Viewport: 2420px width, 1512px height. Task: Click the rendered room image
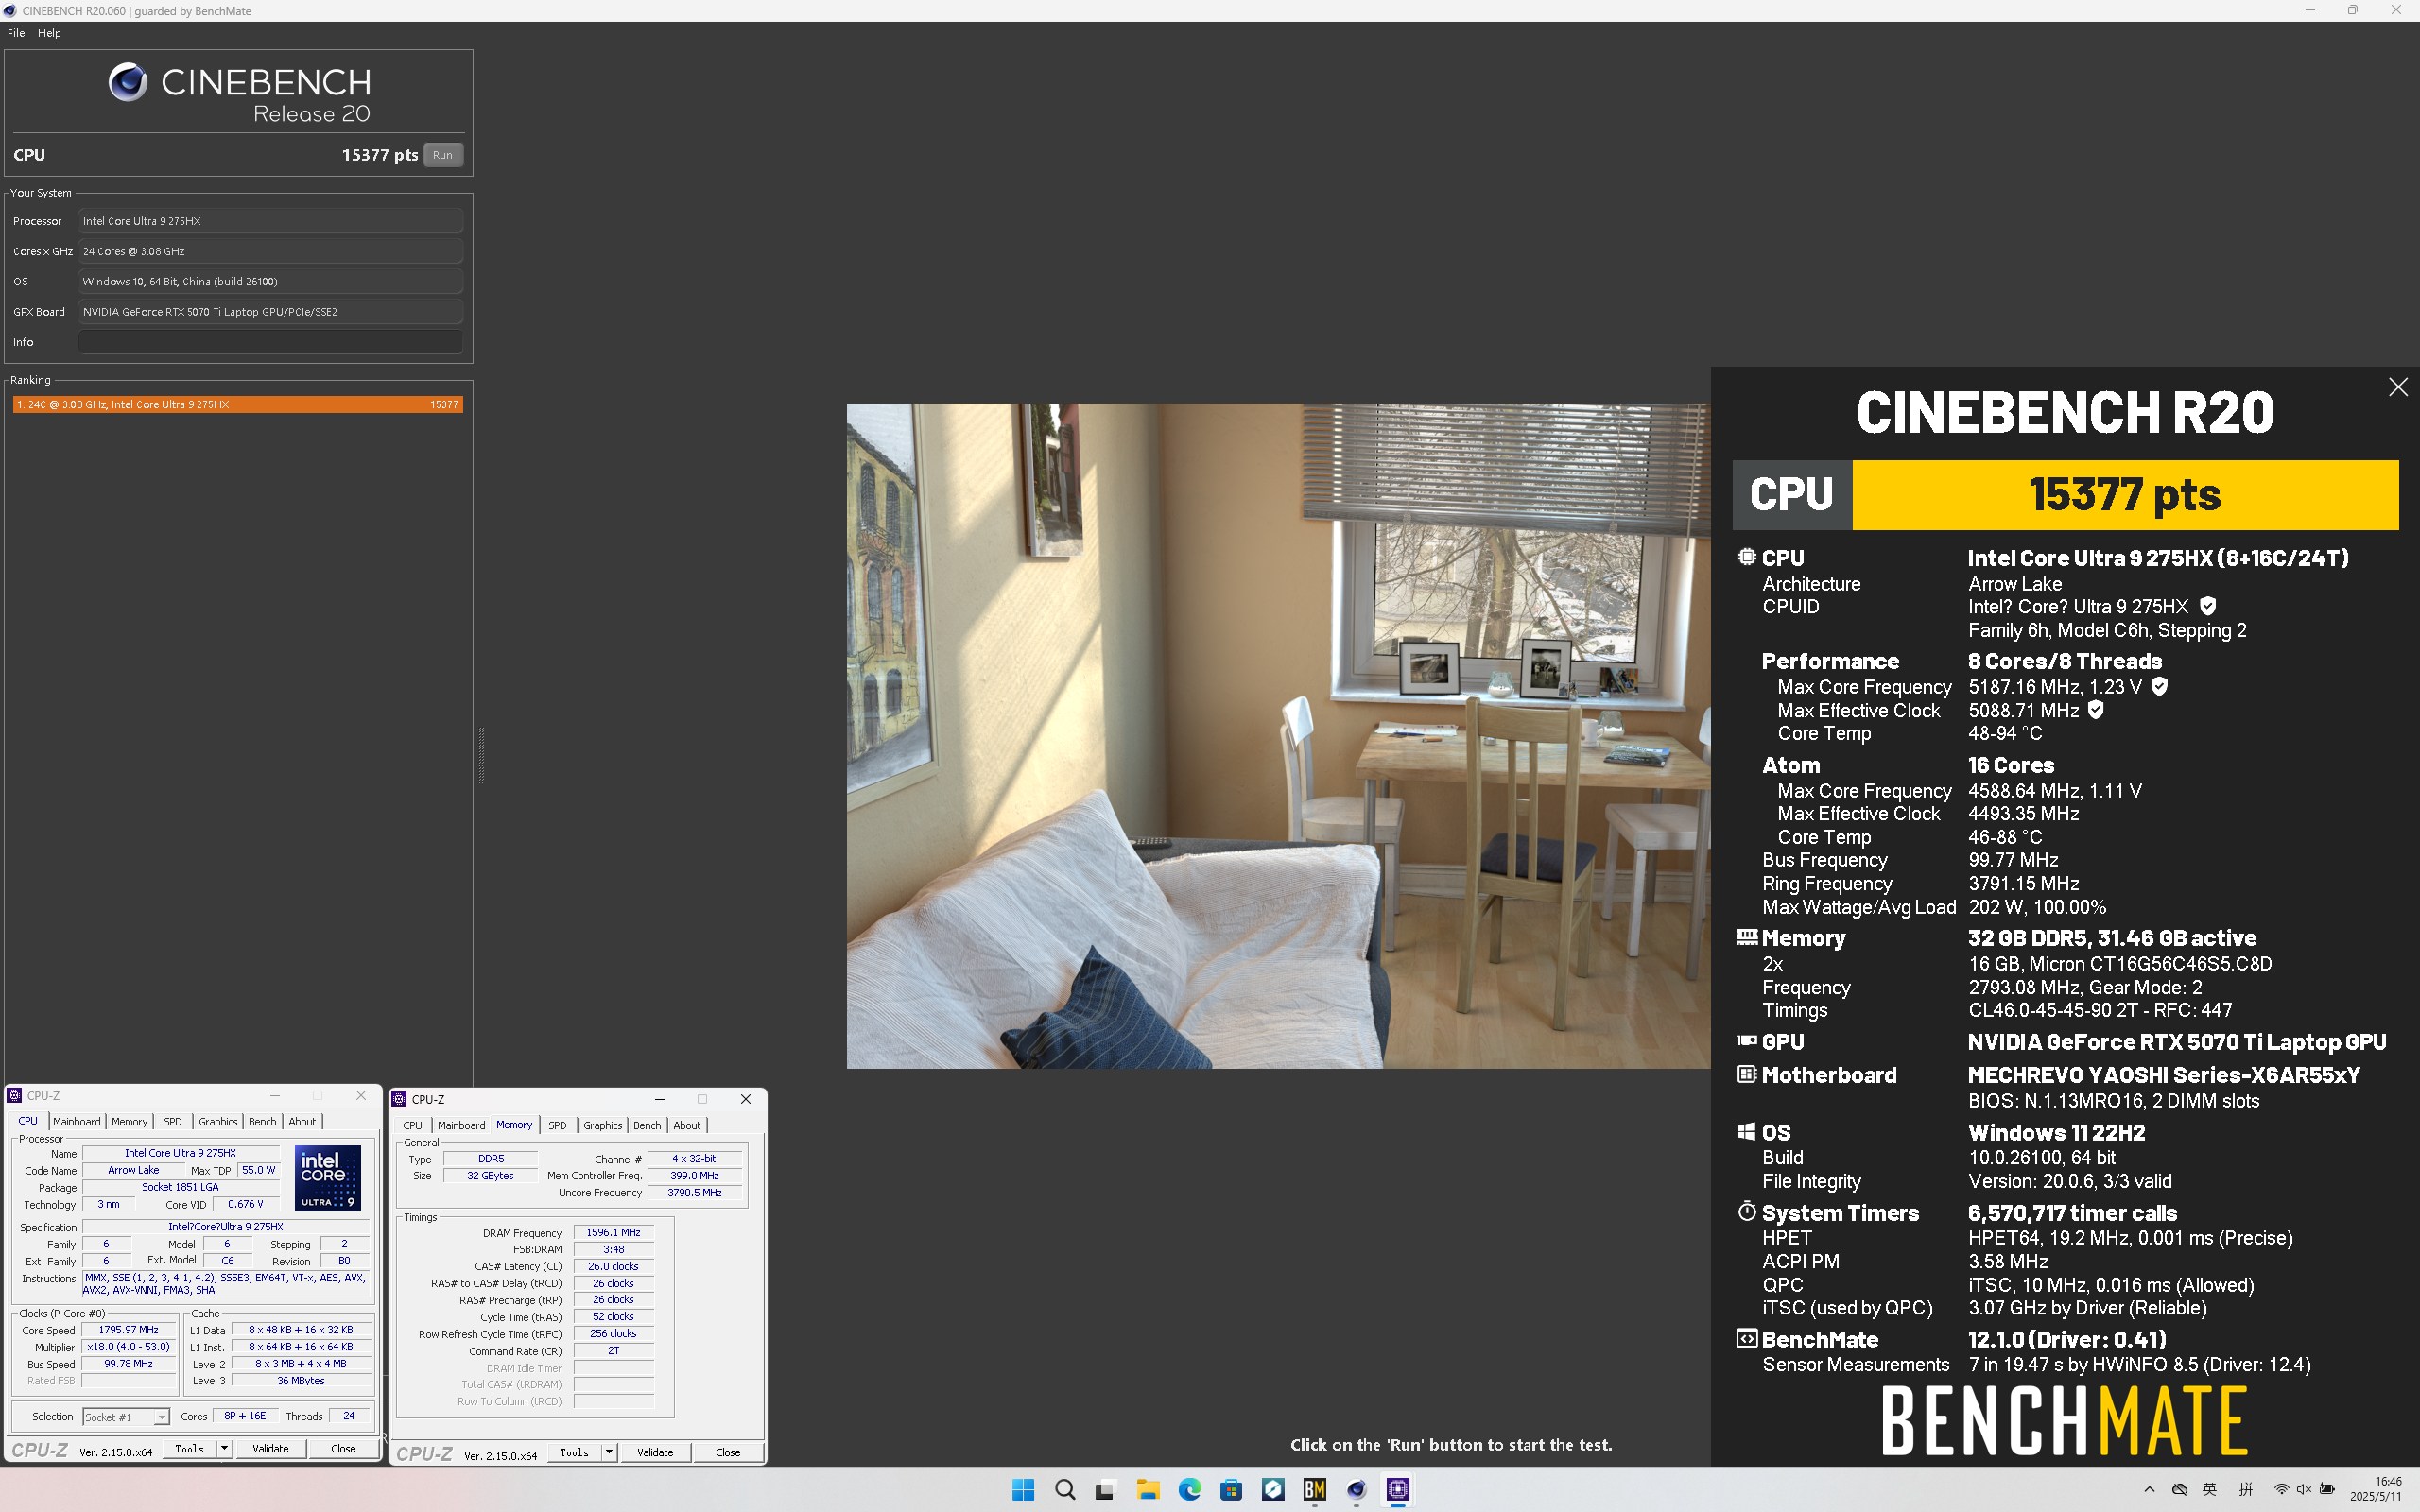tap(1278, 736)
